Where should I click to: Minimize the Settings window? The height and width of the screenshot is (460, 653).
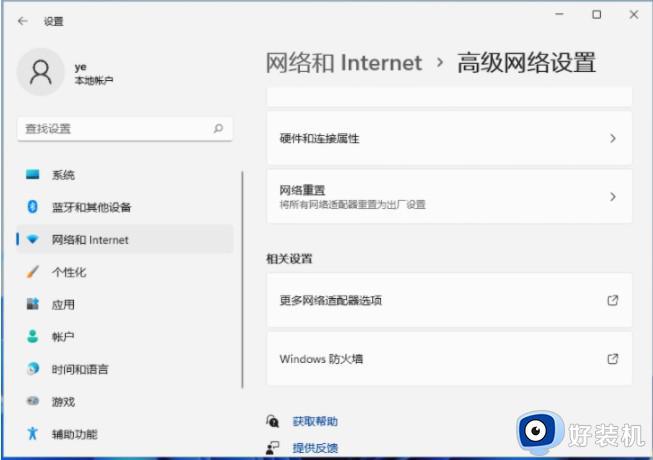pyautogui.click(x=559, y=15)
